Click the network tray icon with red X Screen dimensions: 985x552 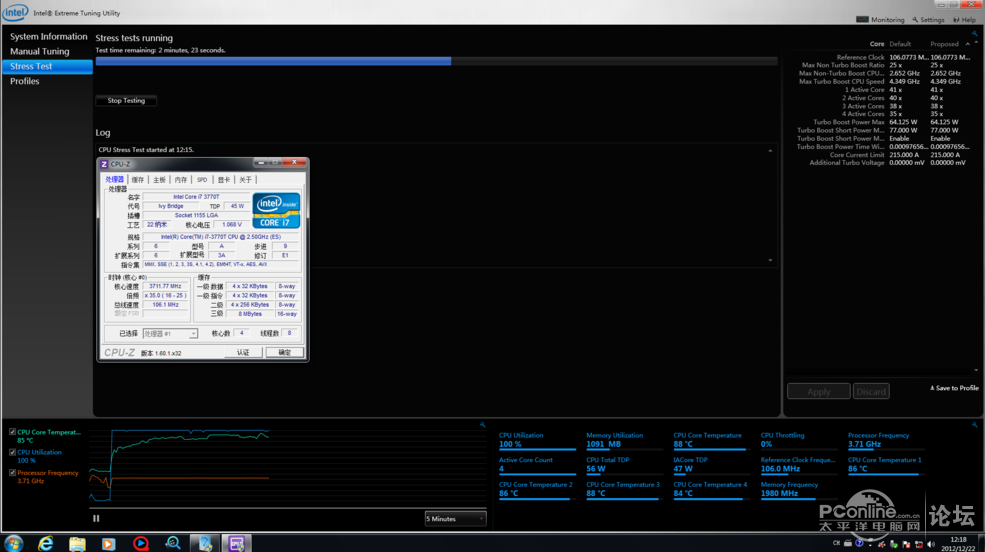(919, 544)
